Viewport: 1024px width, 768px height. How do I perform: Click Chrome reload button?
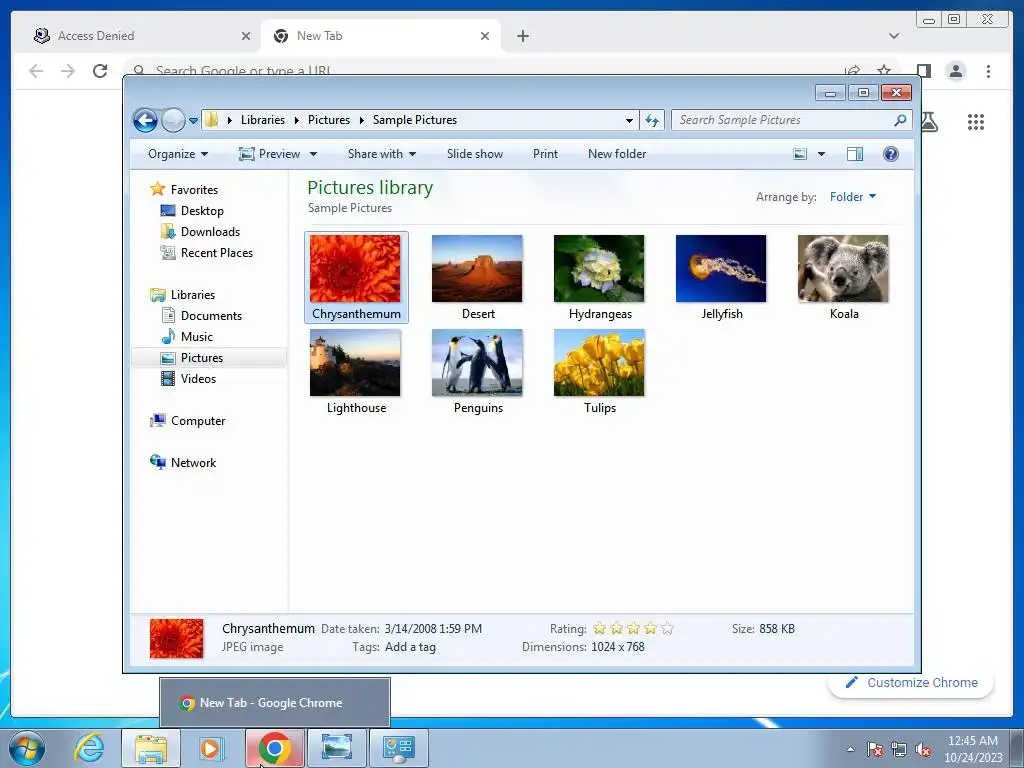(100, 71)
